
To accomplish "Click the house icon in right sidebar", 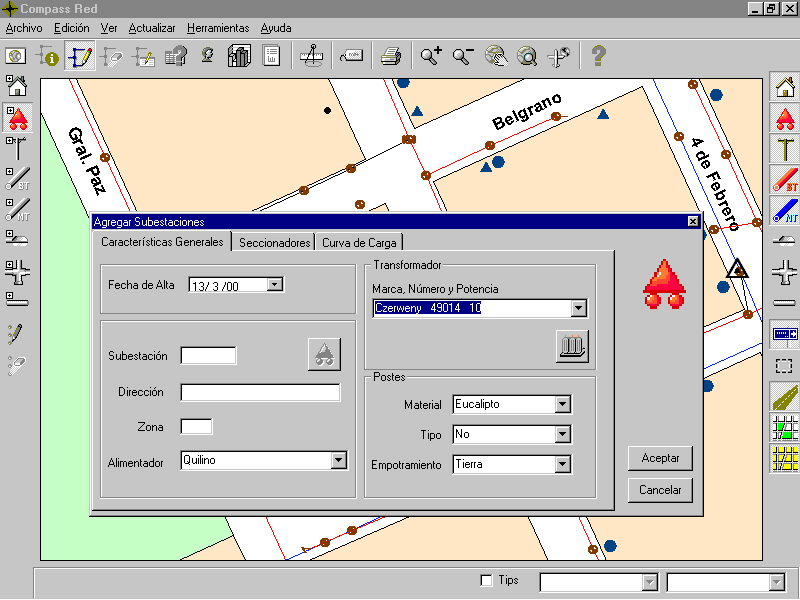I will click(x=785, y=86).
